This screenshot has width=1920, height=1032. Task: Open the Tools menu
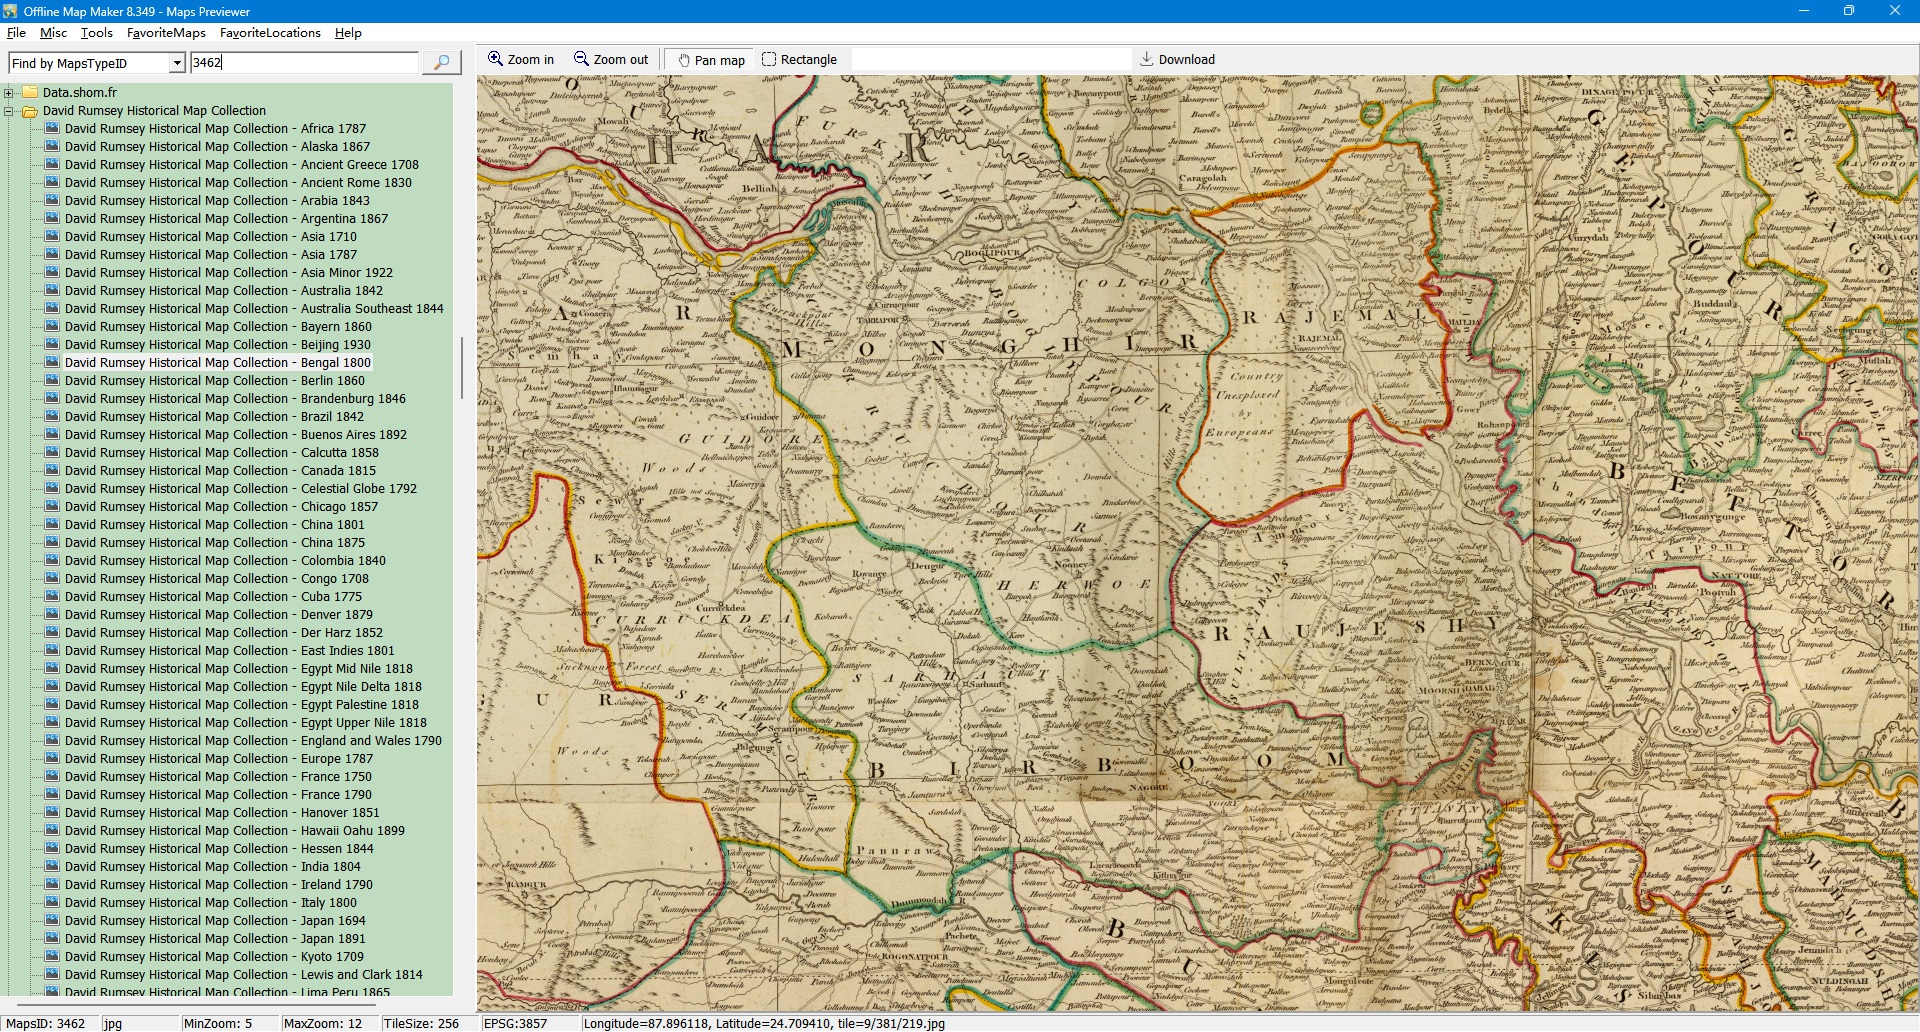[x=96, y=33]
